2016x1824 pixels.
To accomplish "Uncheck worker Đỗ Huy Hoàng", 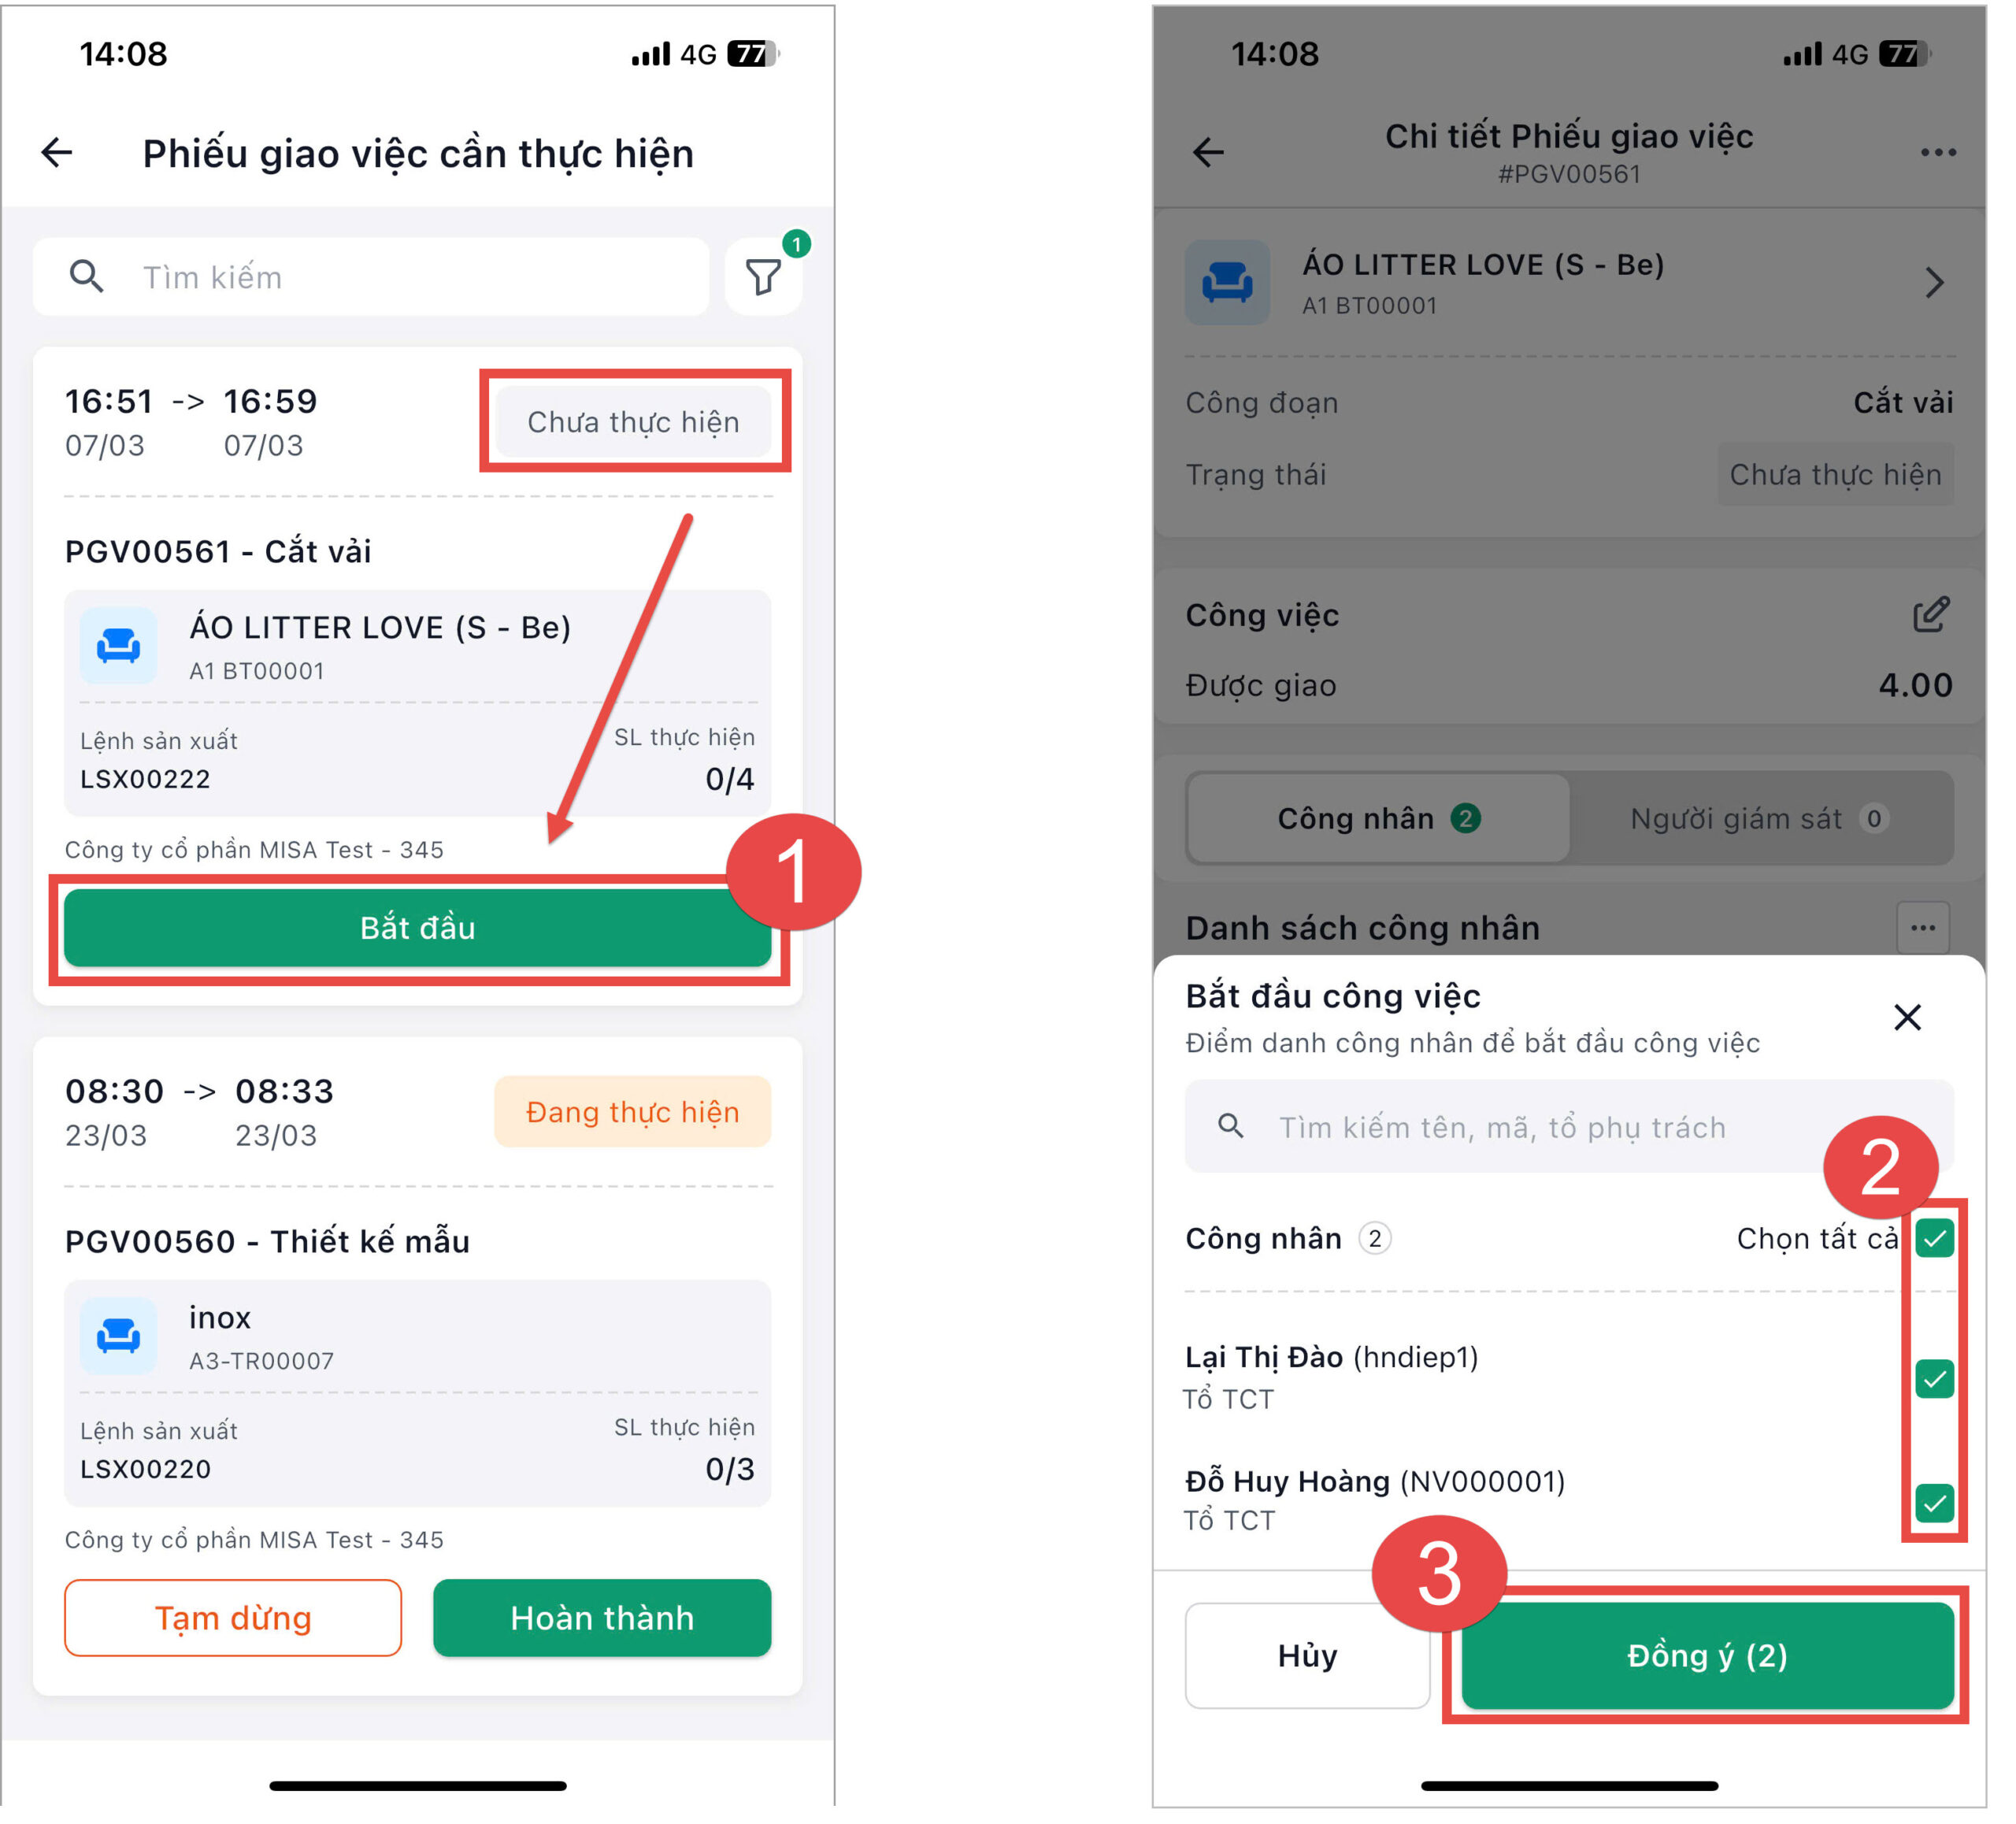I will (x=1935, y=1503).
